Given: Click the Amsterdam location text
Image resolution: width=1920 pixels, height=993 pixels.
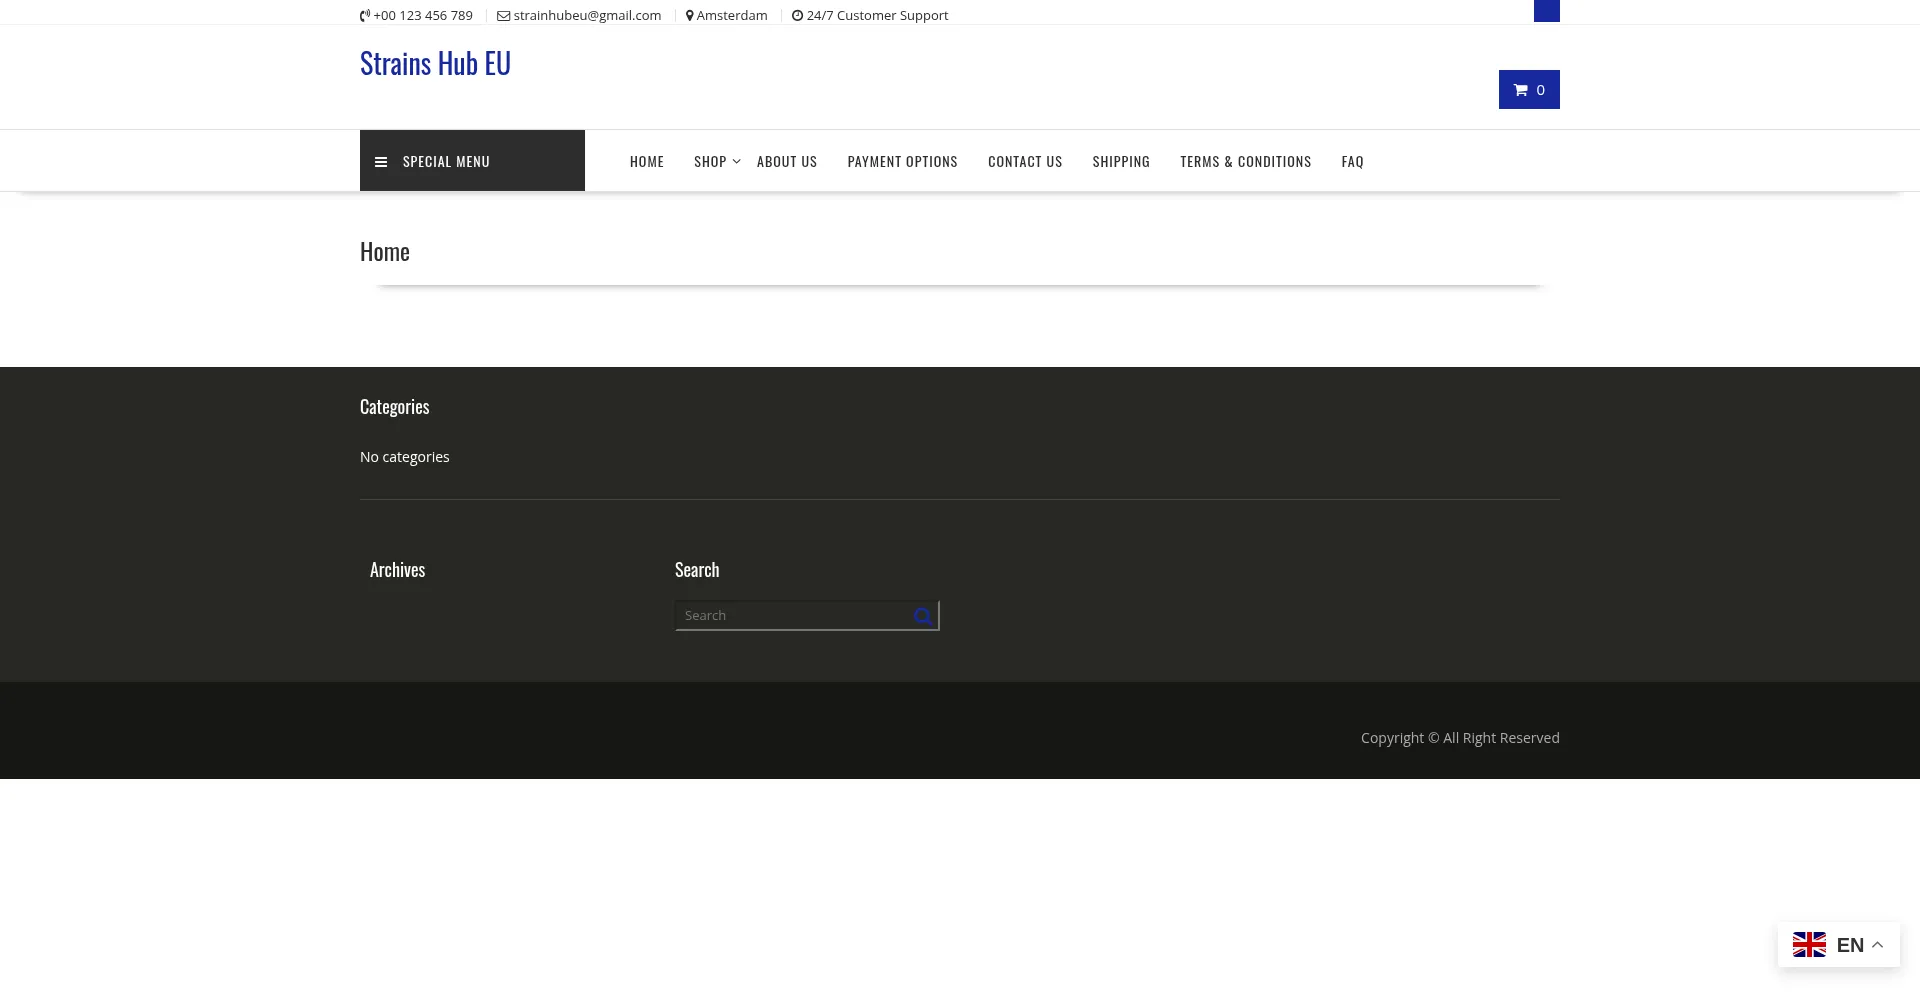Looking at the screenshot, I should coord(732,15).
